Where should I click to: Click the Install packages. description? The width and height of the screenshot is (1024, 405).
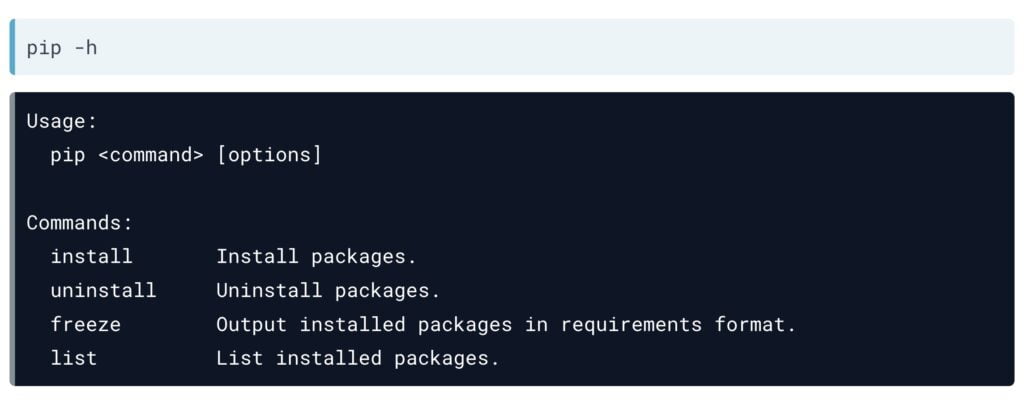[316, 257]
